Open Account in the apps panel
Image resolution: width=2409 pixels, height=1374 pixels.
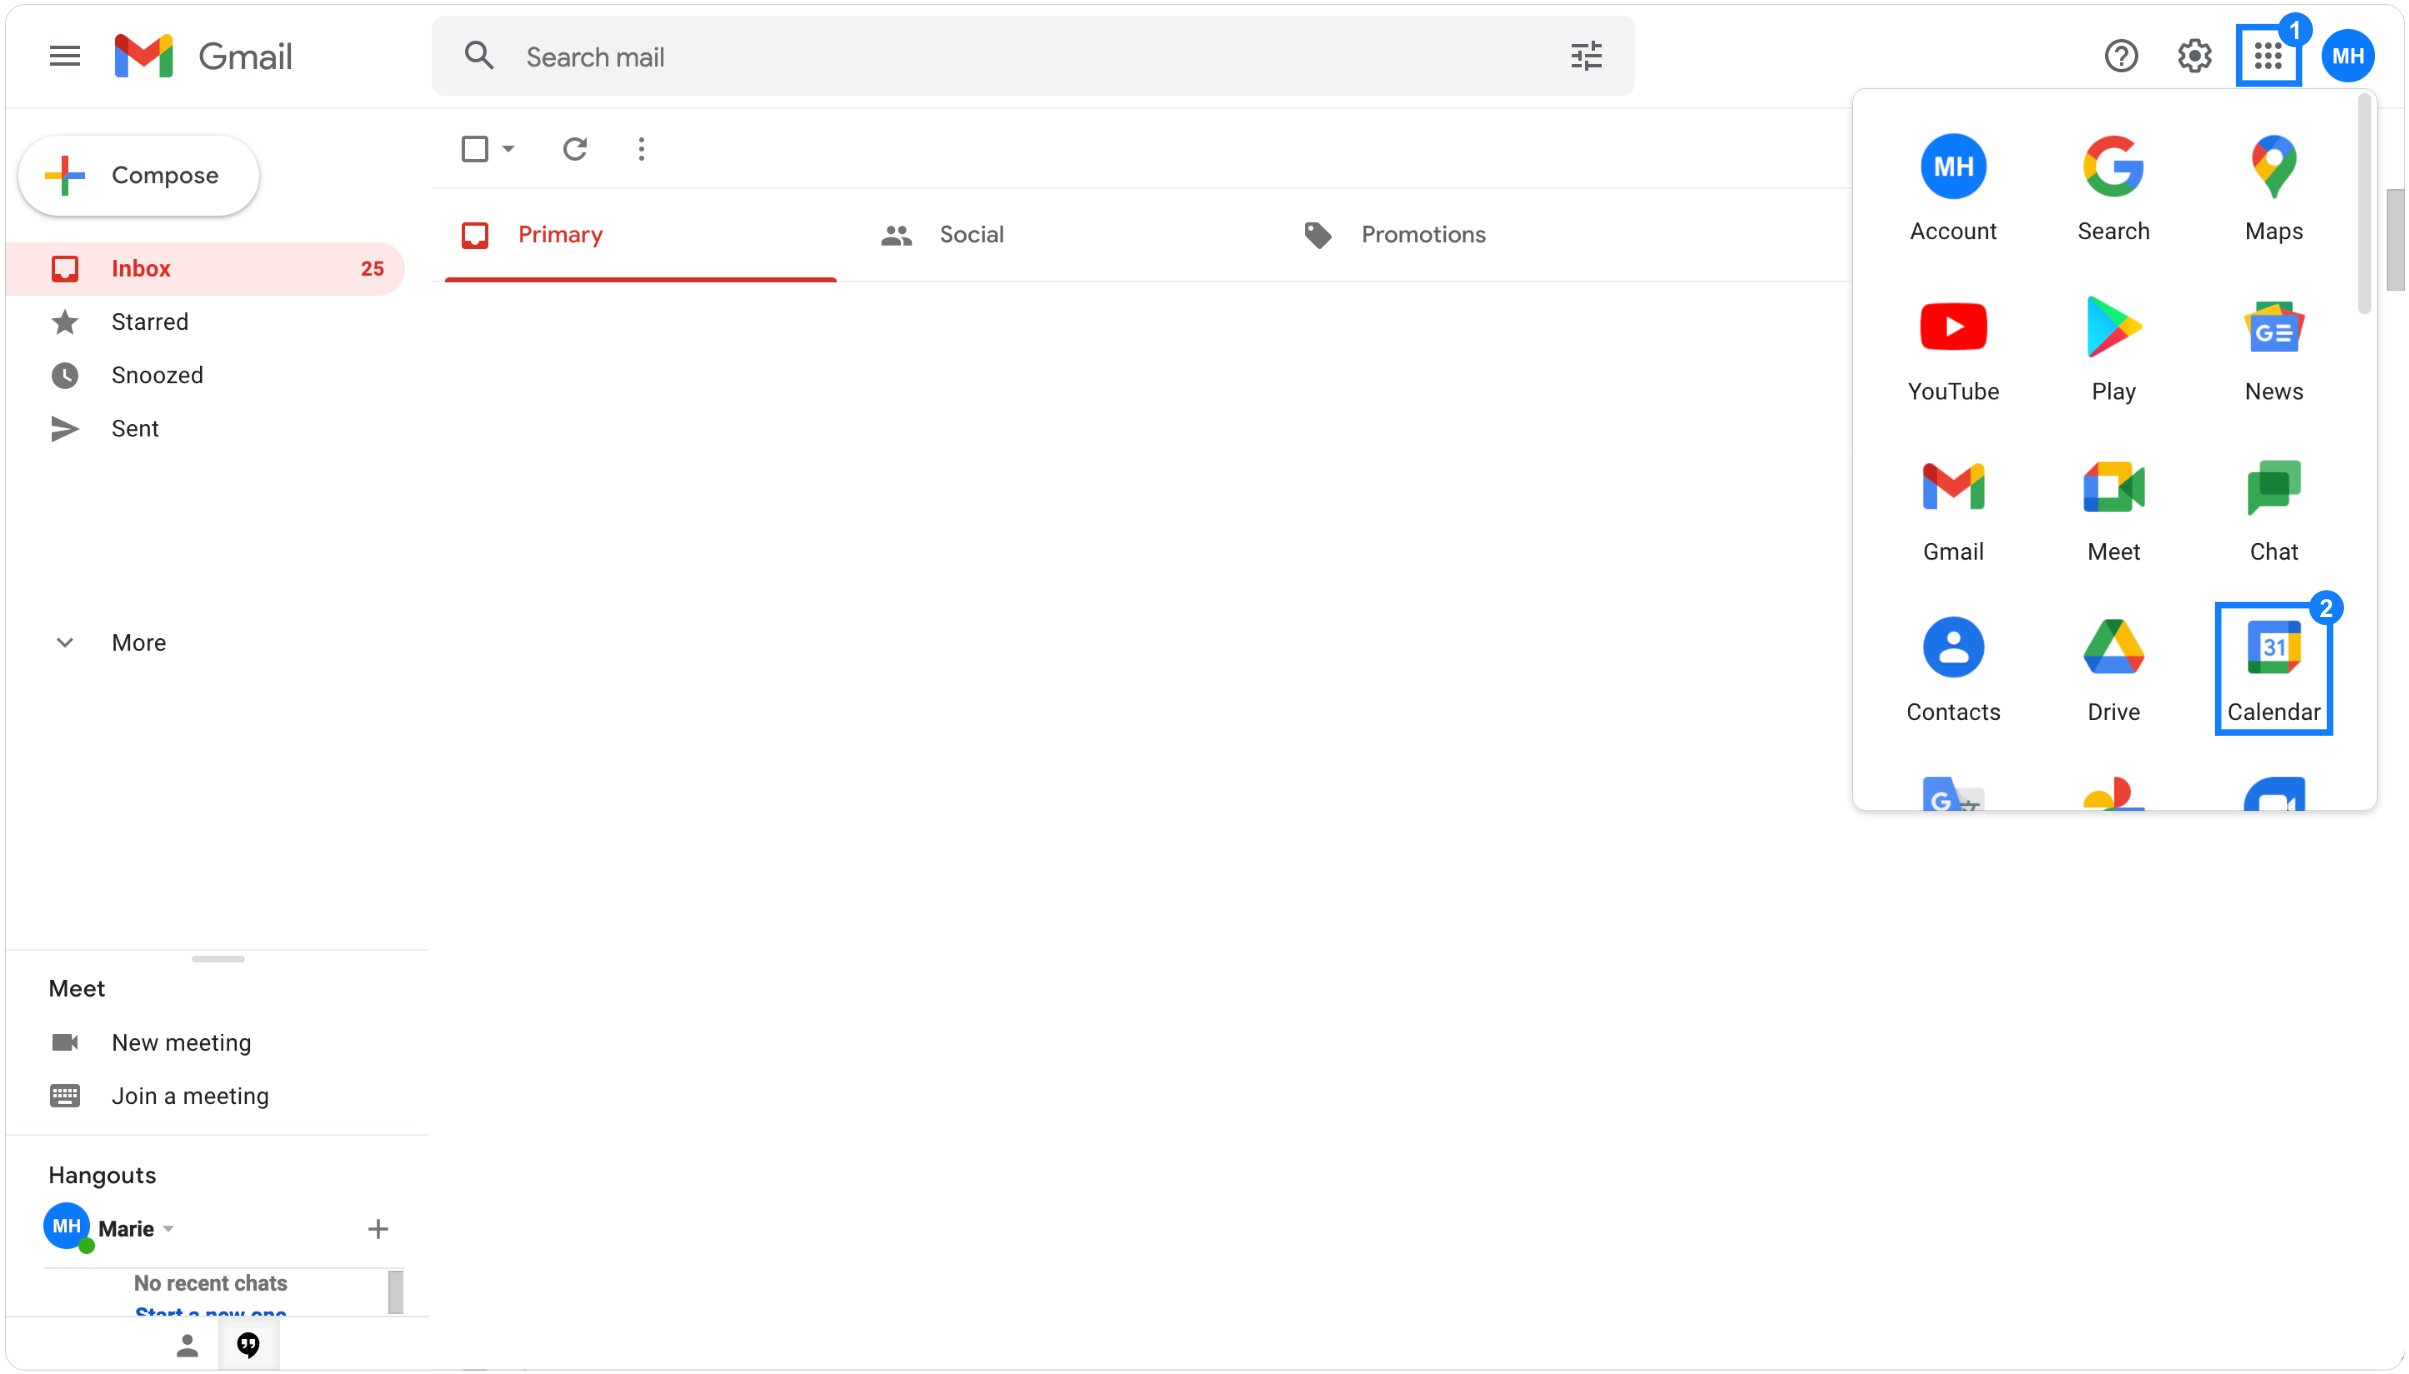coord(1953,188)
